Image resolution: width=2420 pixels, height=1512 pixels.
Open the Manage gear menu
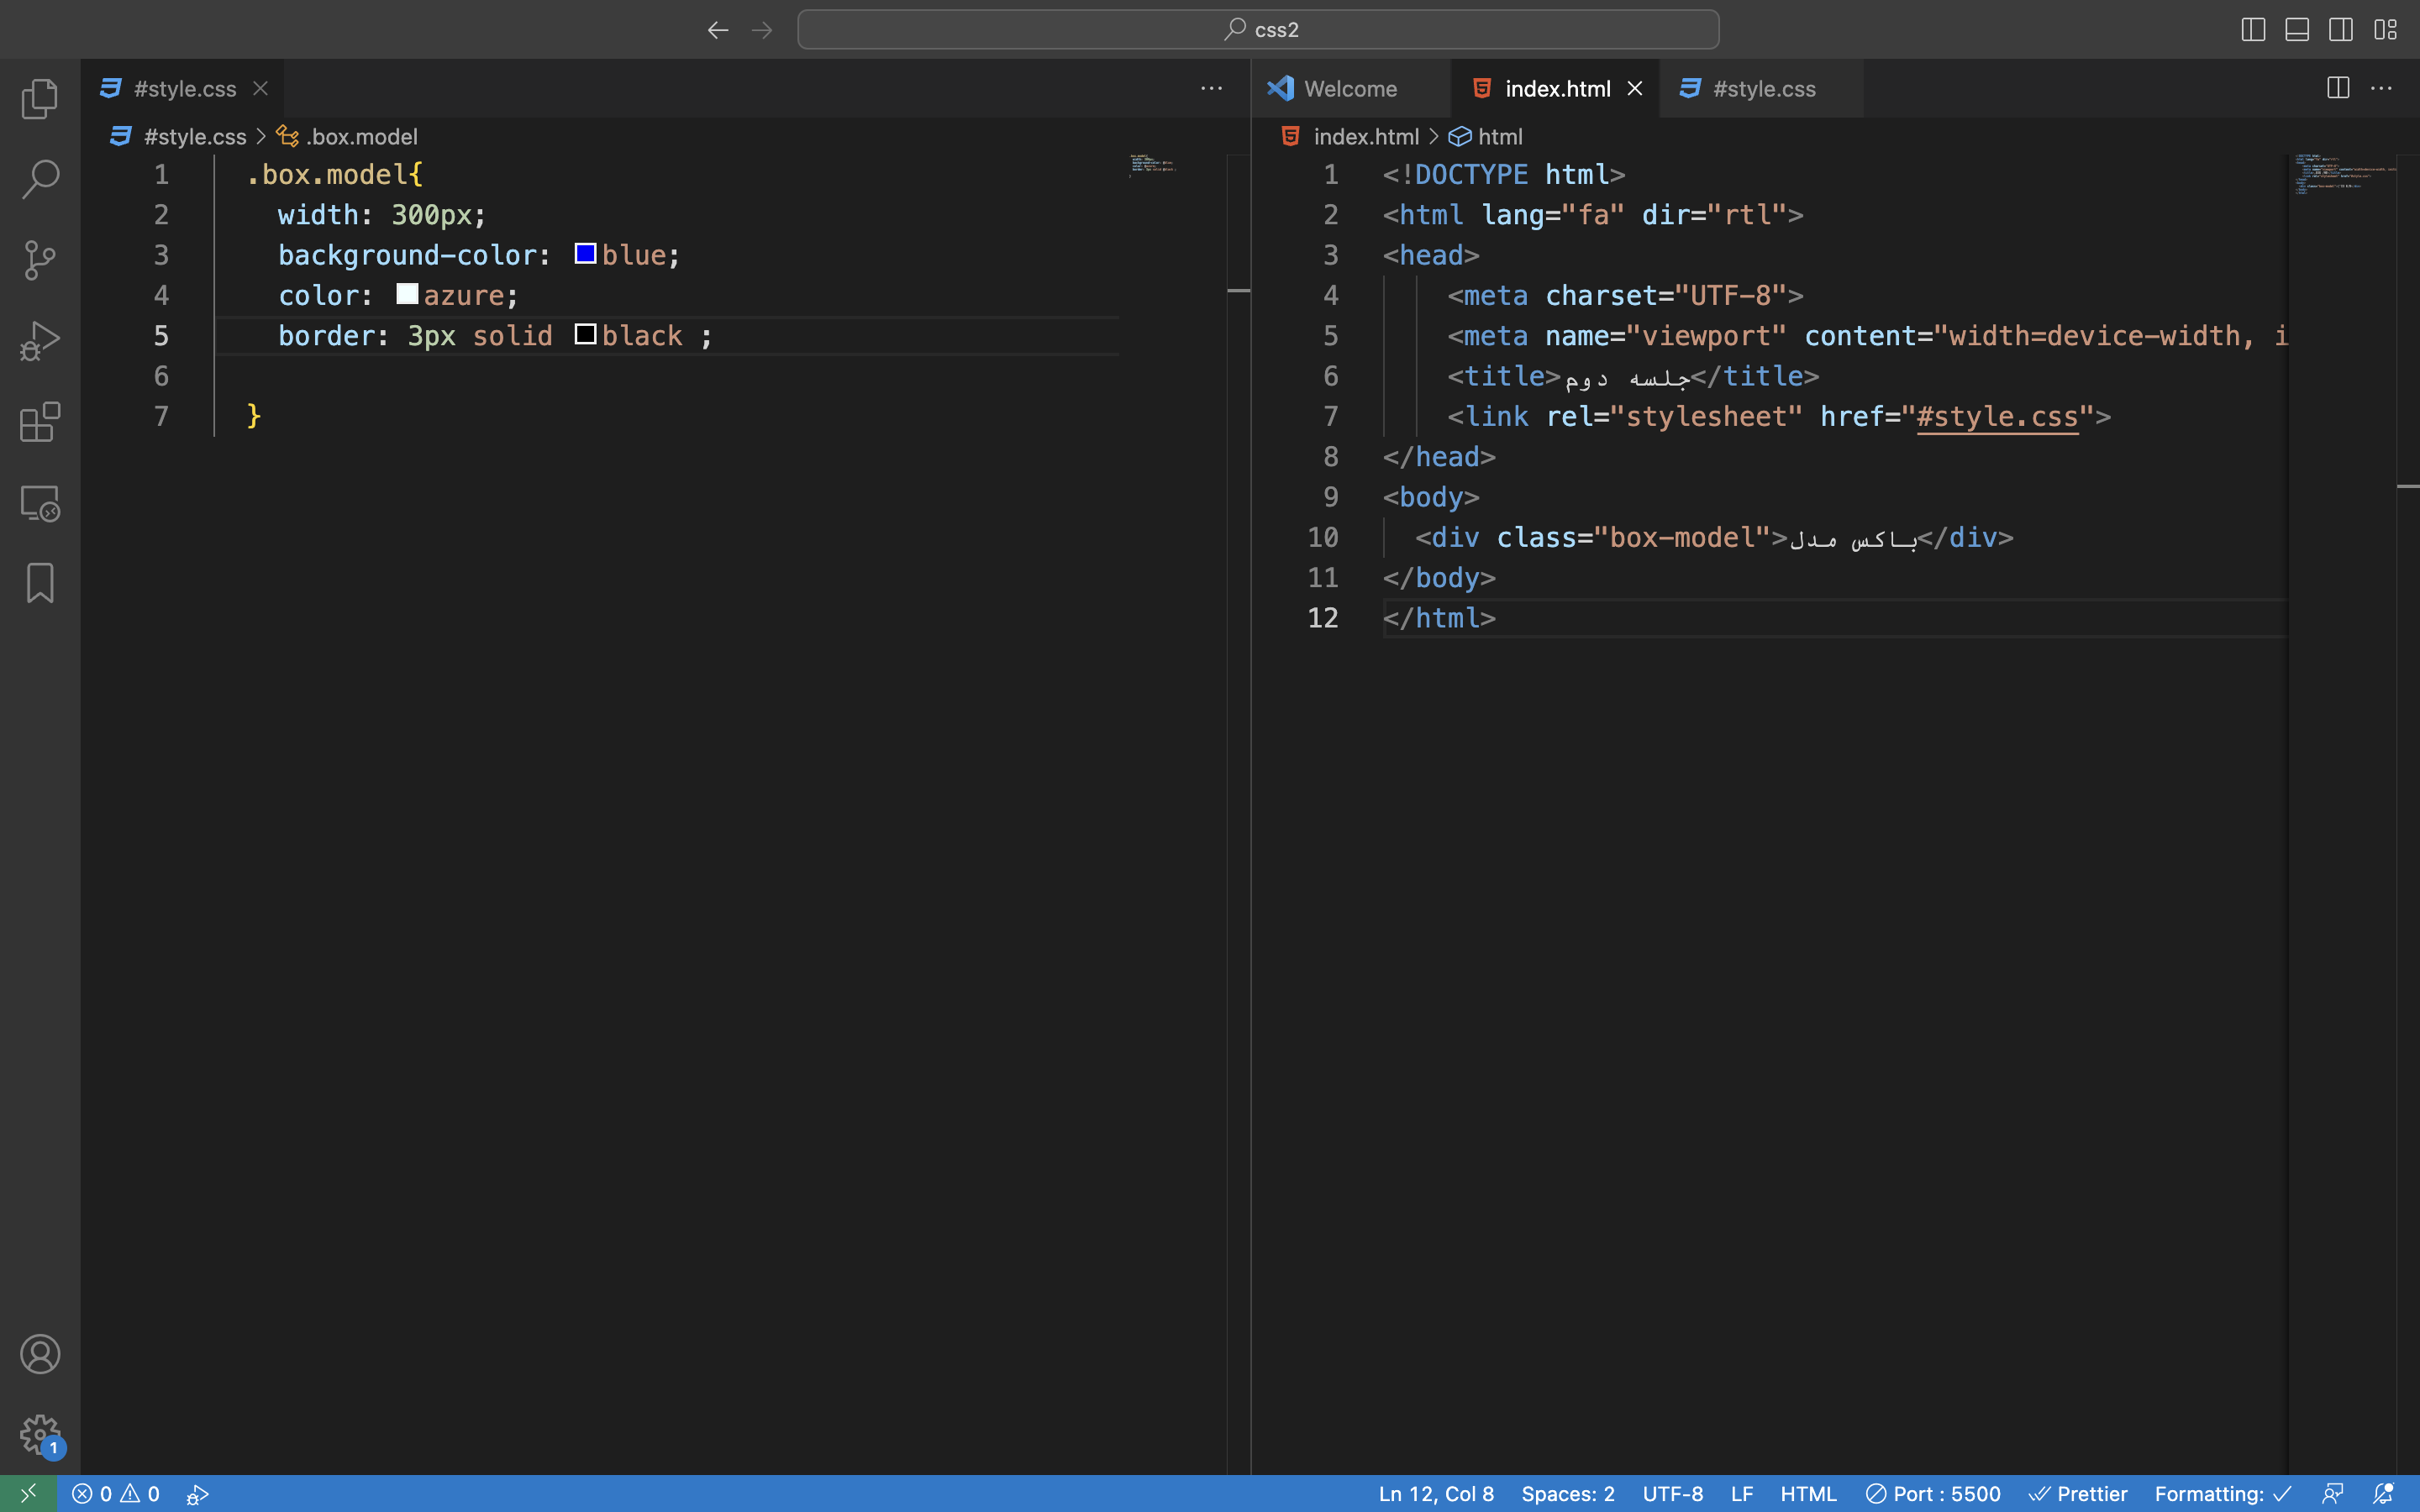[40, 1434]
